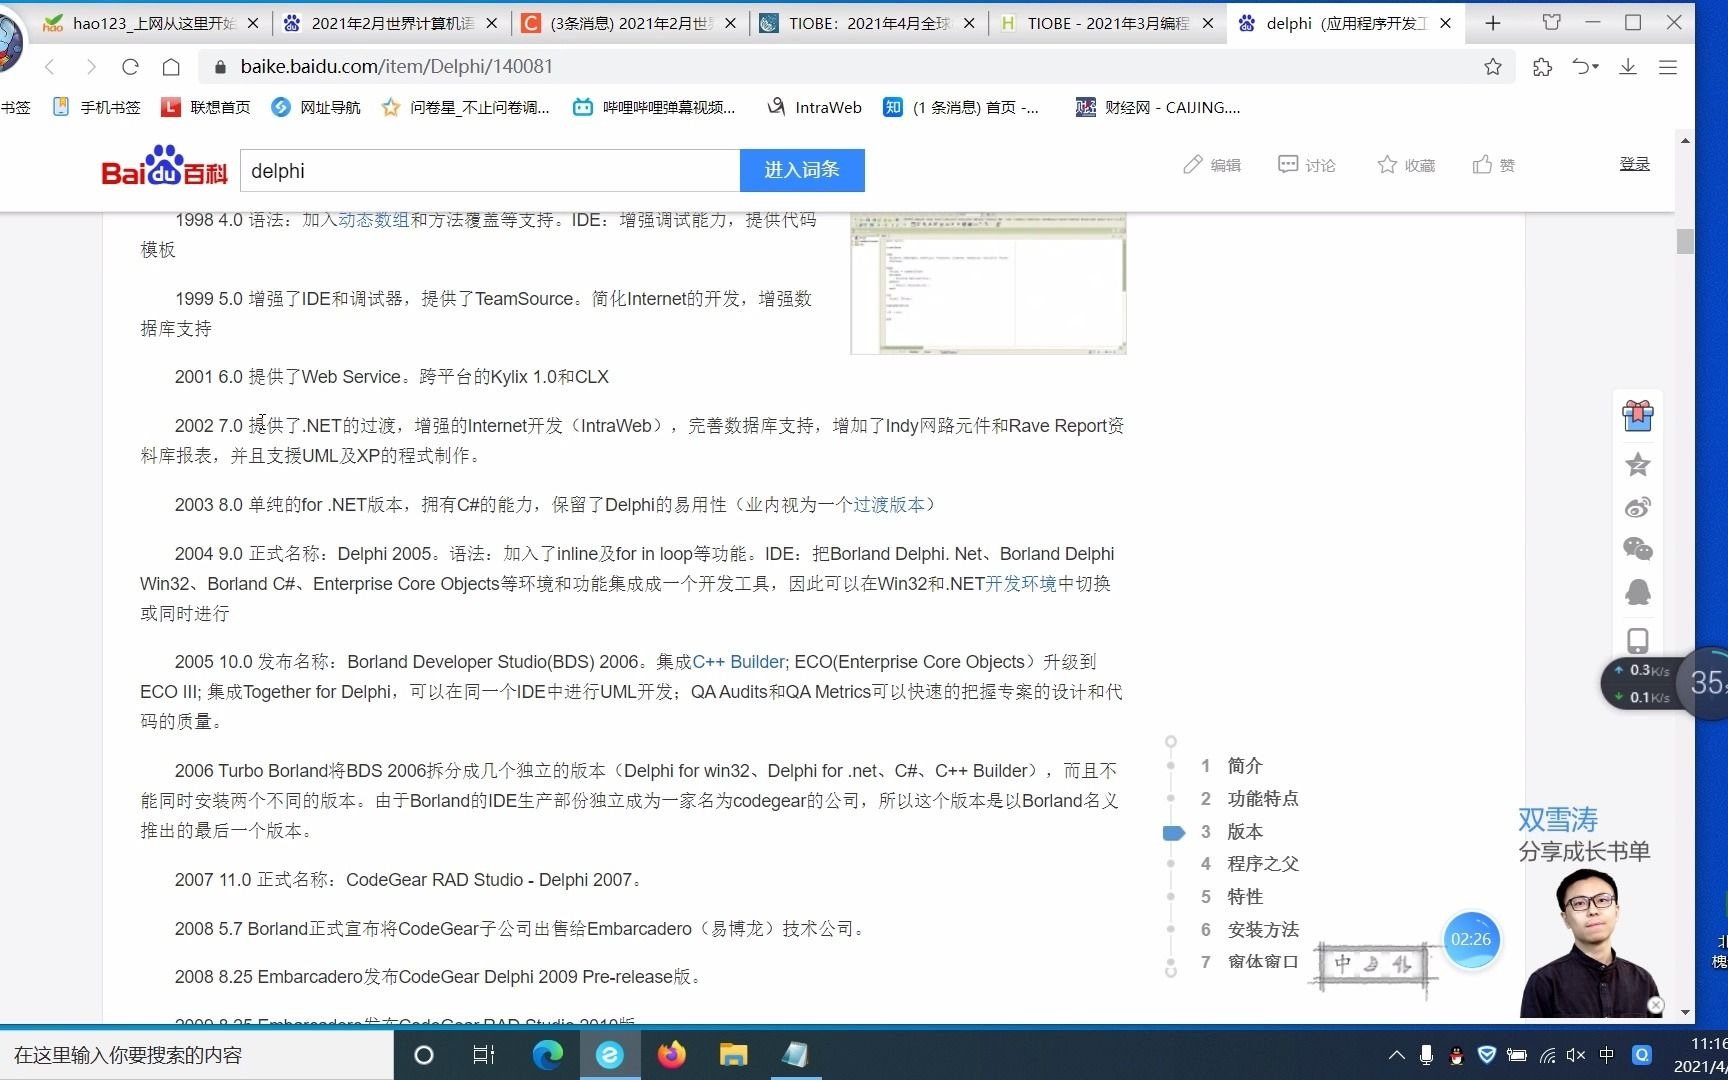Open the 哔哩哔哩弹幕视频 bookmark
The height and width of the screenshot is (1080, 1728).
coord(654,107)
